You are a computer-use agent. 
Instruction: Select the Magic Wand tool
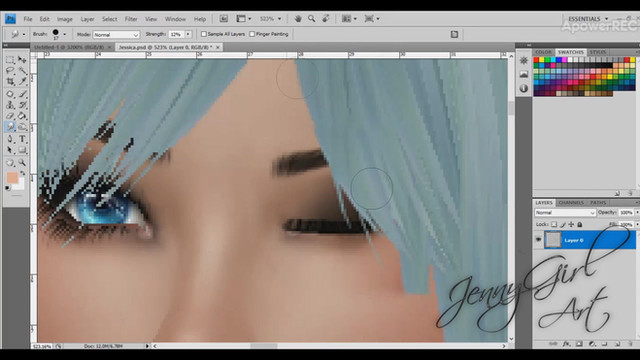(x=22, y=71)
